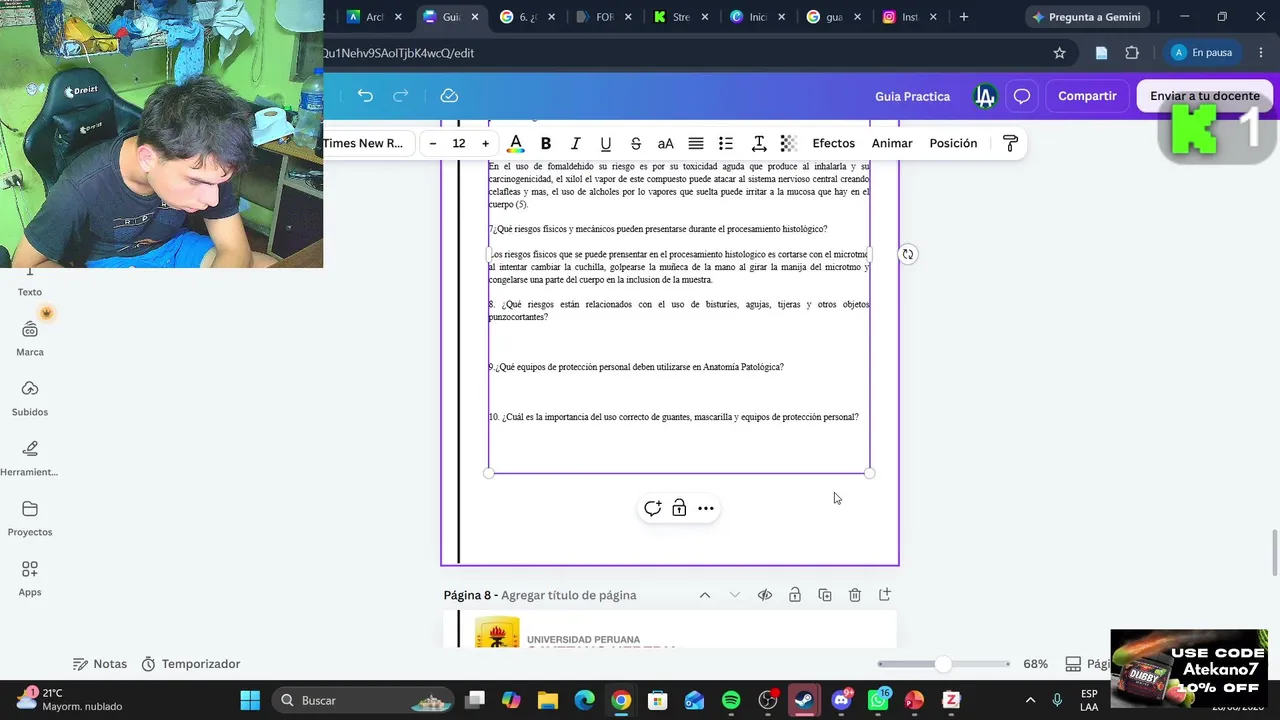The width and height of the screenshot is (1280, 720).
Task: Click Agregar título de página field
Action: click(569, 595)
